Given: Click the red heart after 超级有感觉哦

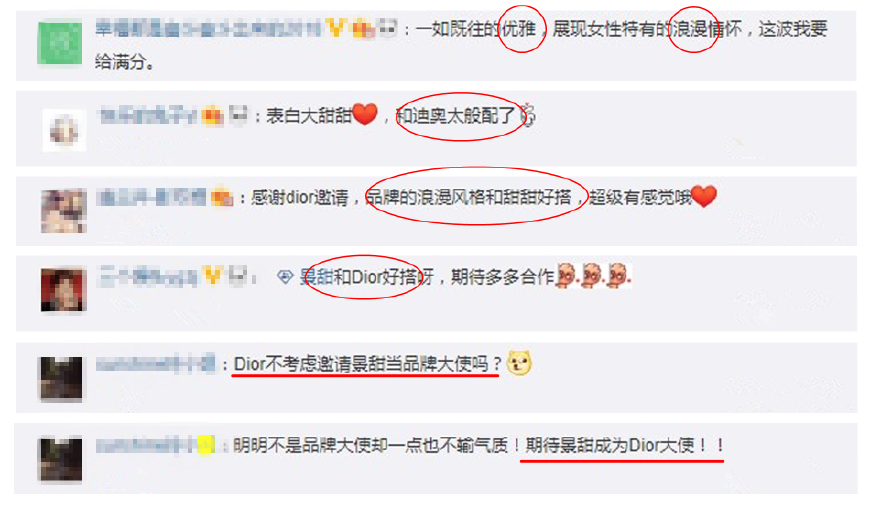Looking at the screenshot, I should pos(705,196).
